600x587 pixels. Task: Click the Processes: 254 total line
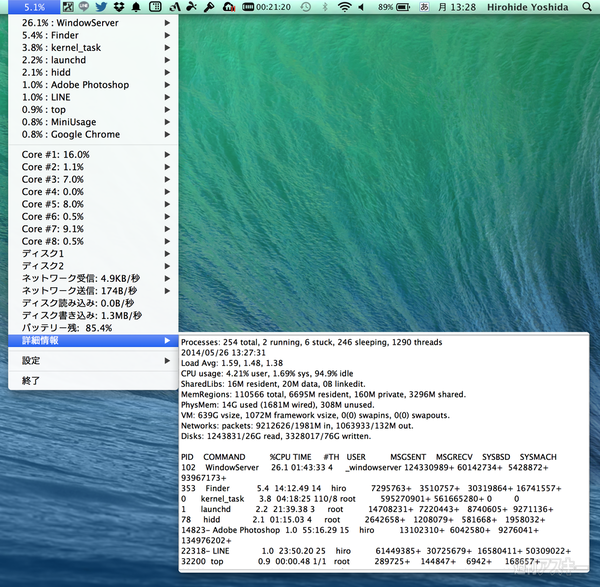click(x=311, y=342)
